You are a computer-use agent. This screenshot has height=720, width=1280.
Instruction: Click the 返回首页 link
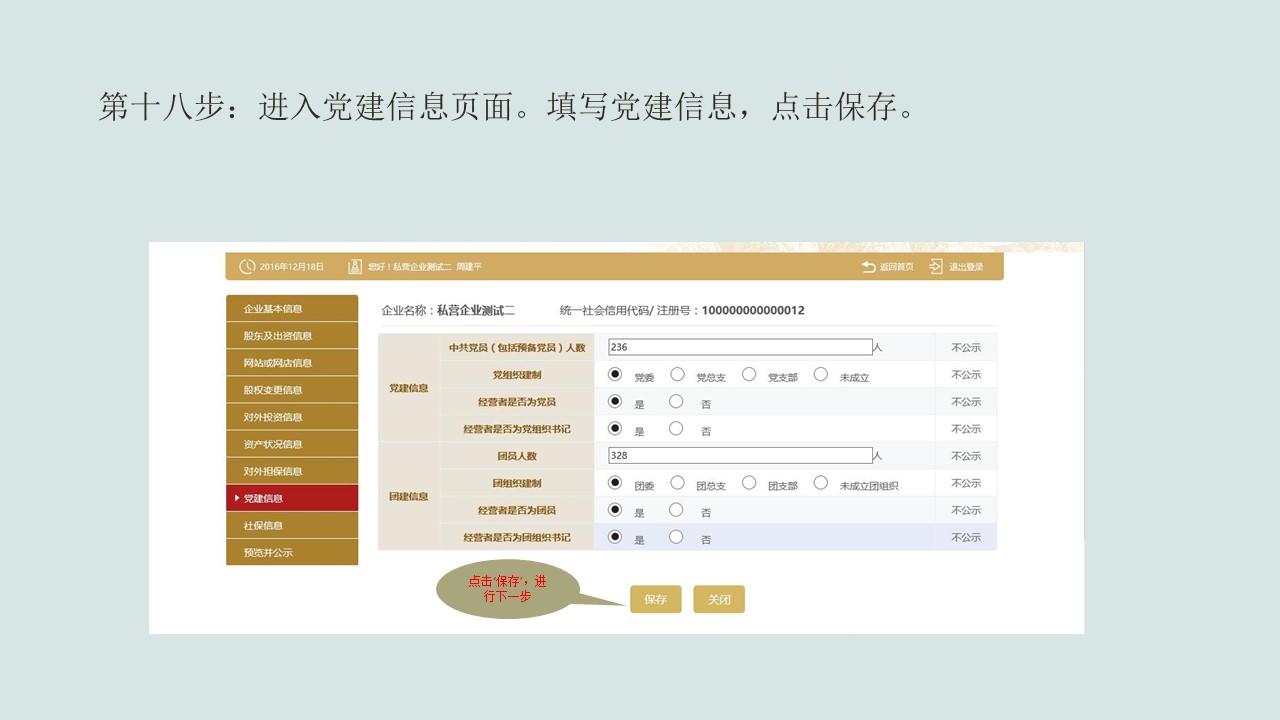(893, 267)
